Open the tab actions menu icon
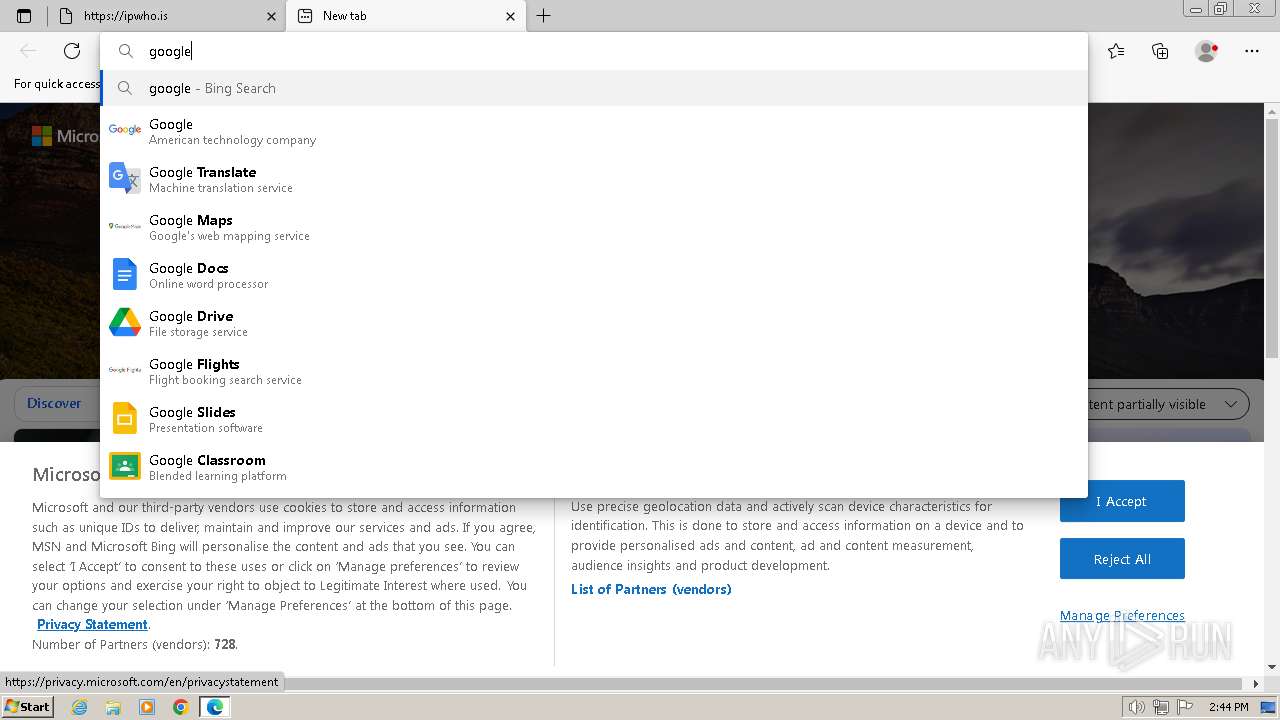This screenshot has width=1280, height=720. pos(24,16)
